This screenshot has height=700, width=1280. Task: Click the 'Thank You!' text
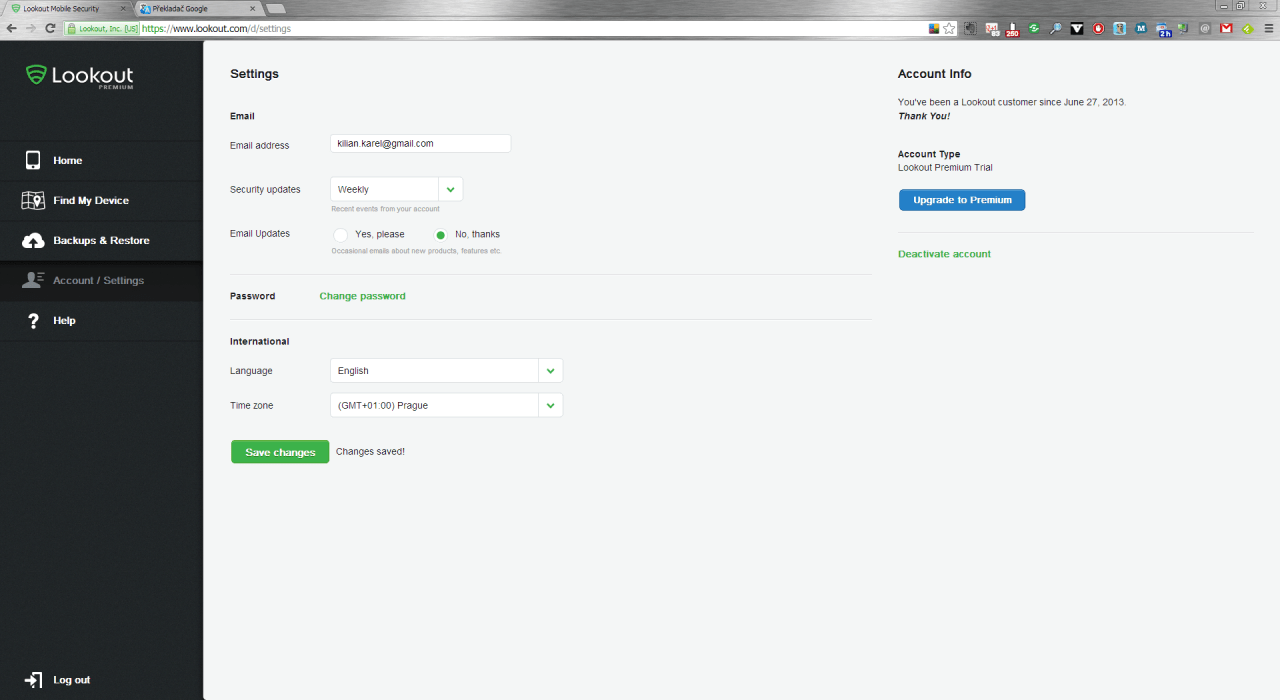point(924,116)
